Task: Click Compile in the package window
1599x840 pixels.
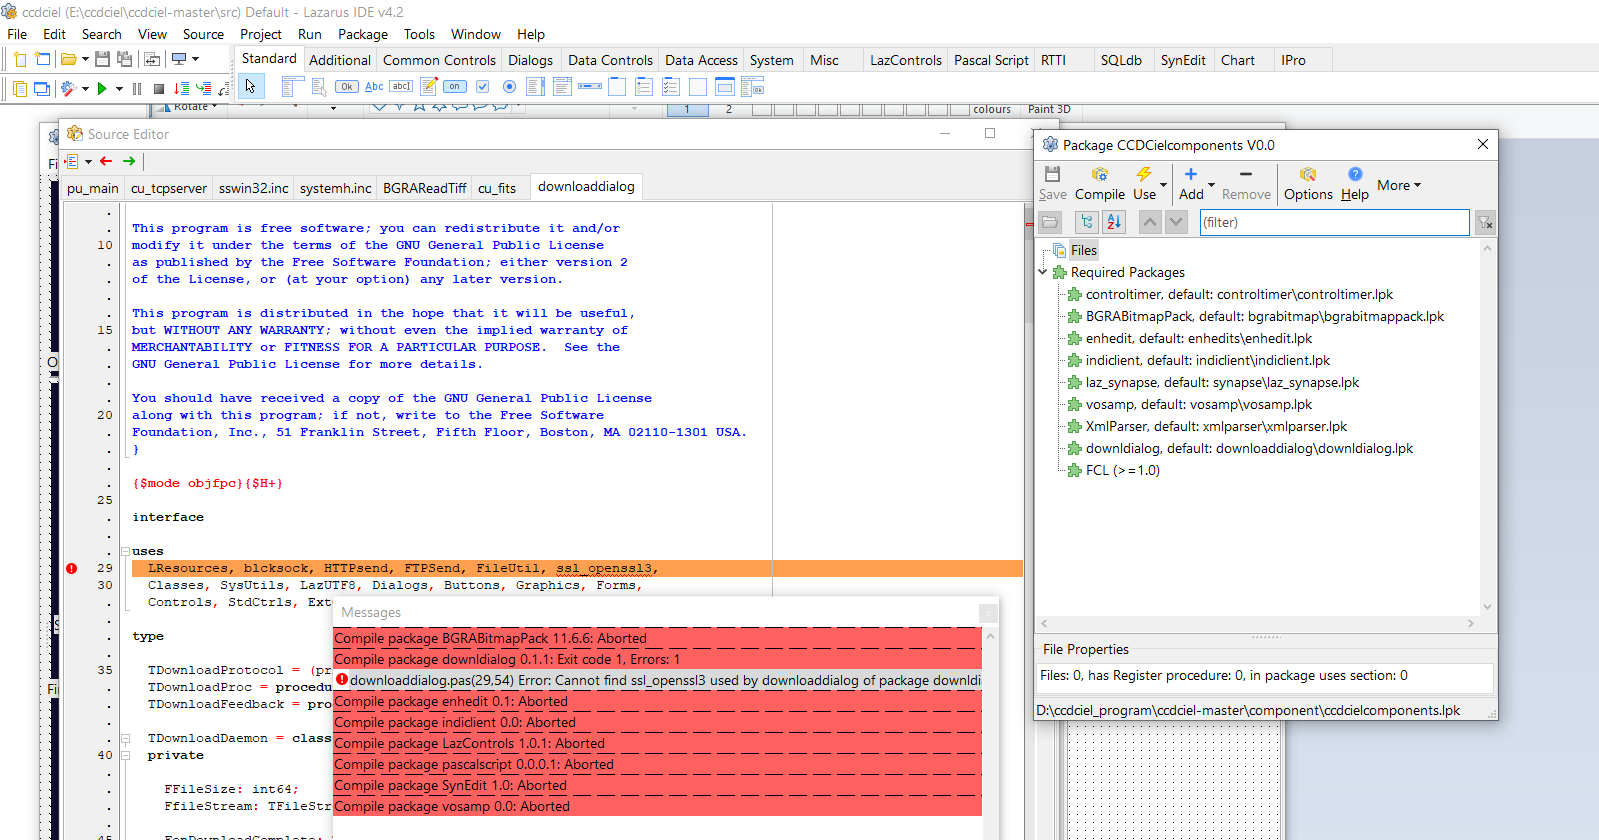Action: (1100, 184)
